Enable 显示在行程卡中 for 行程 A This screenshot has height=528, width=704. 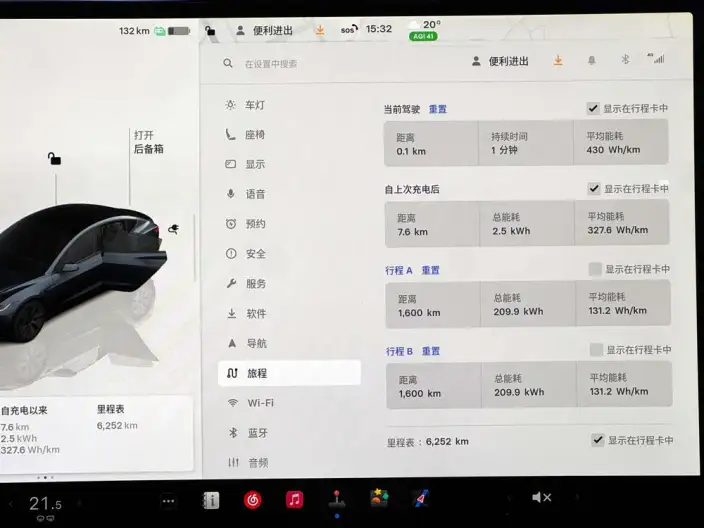[x=595, y=269]
